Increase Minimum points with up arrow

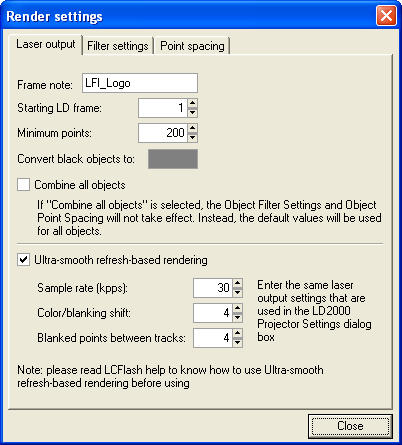pos(192,128)
